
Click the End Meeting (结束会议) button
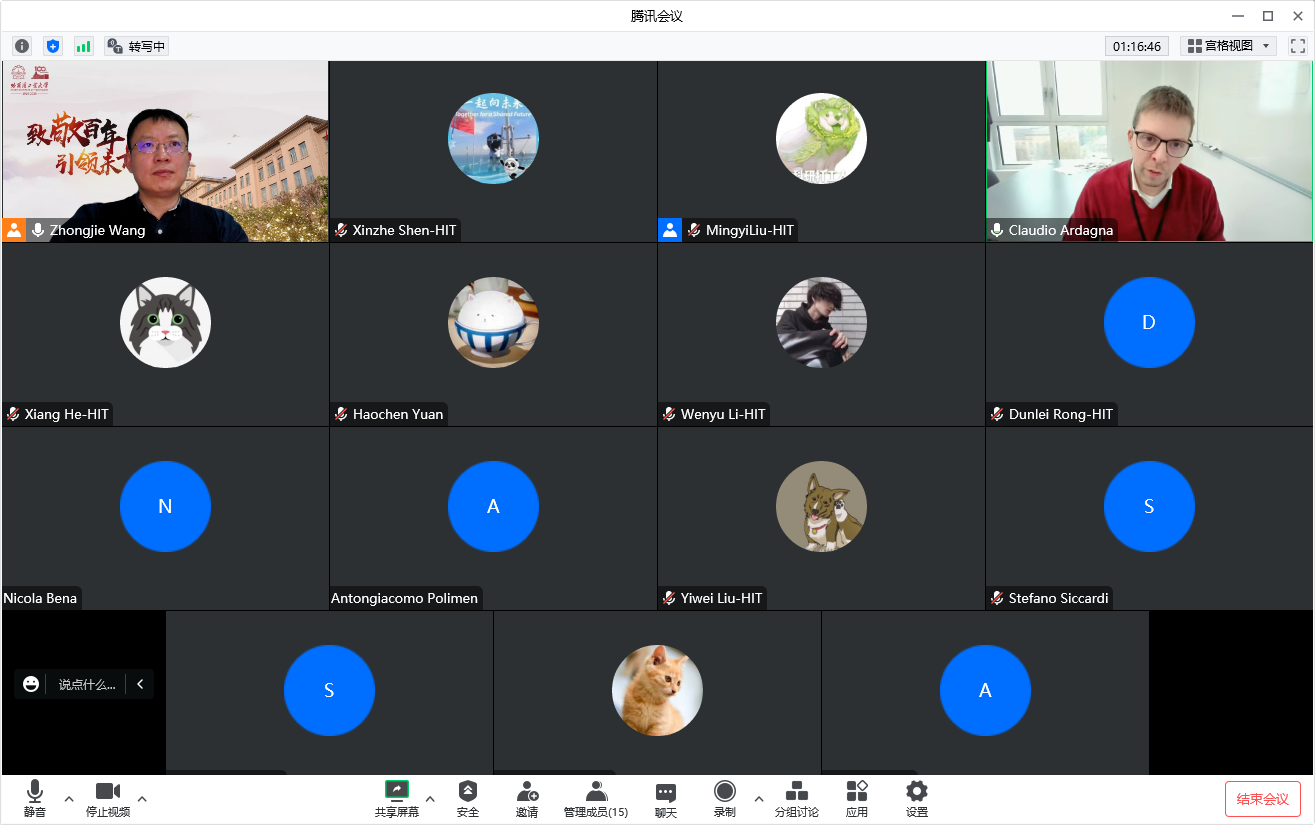click(1262, 799)
